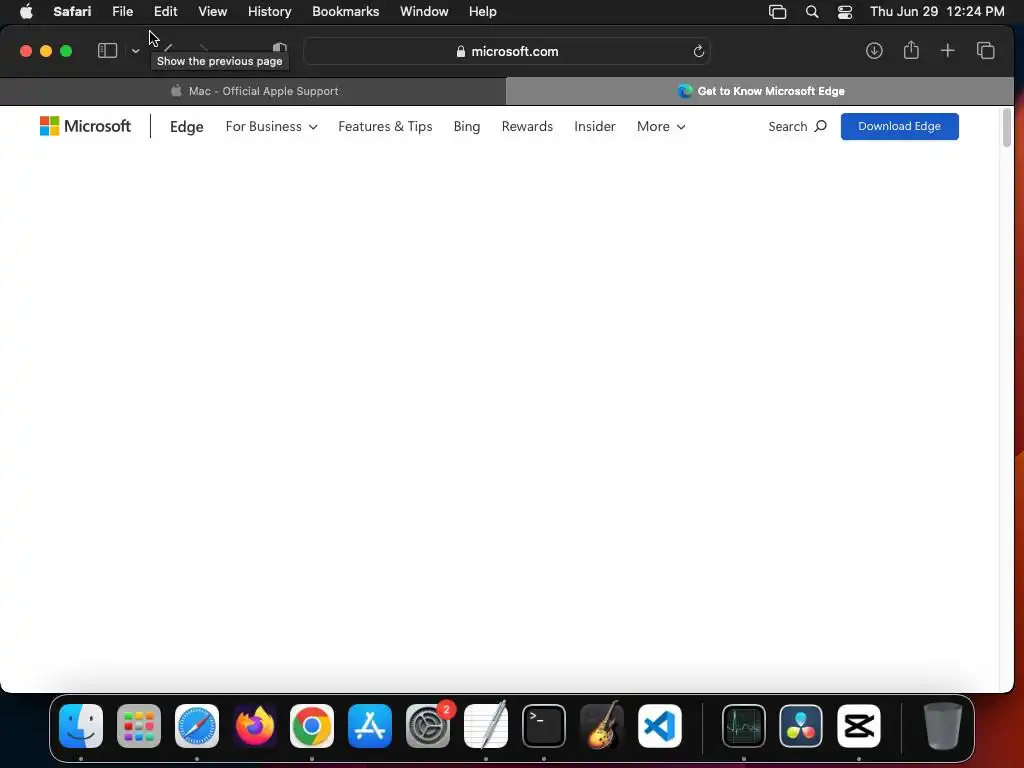This screenshot has height=768, width=1024.
Task: Open the File menu
Action: click(x=122, y=12)
